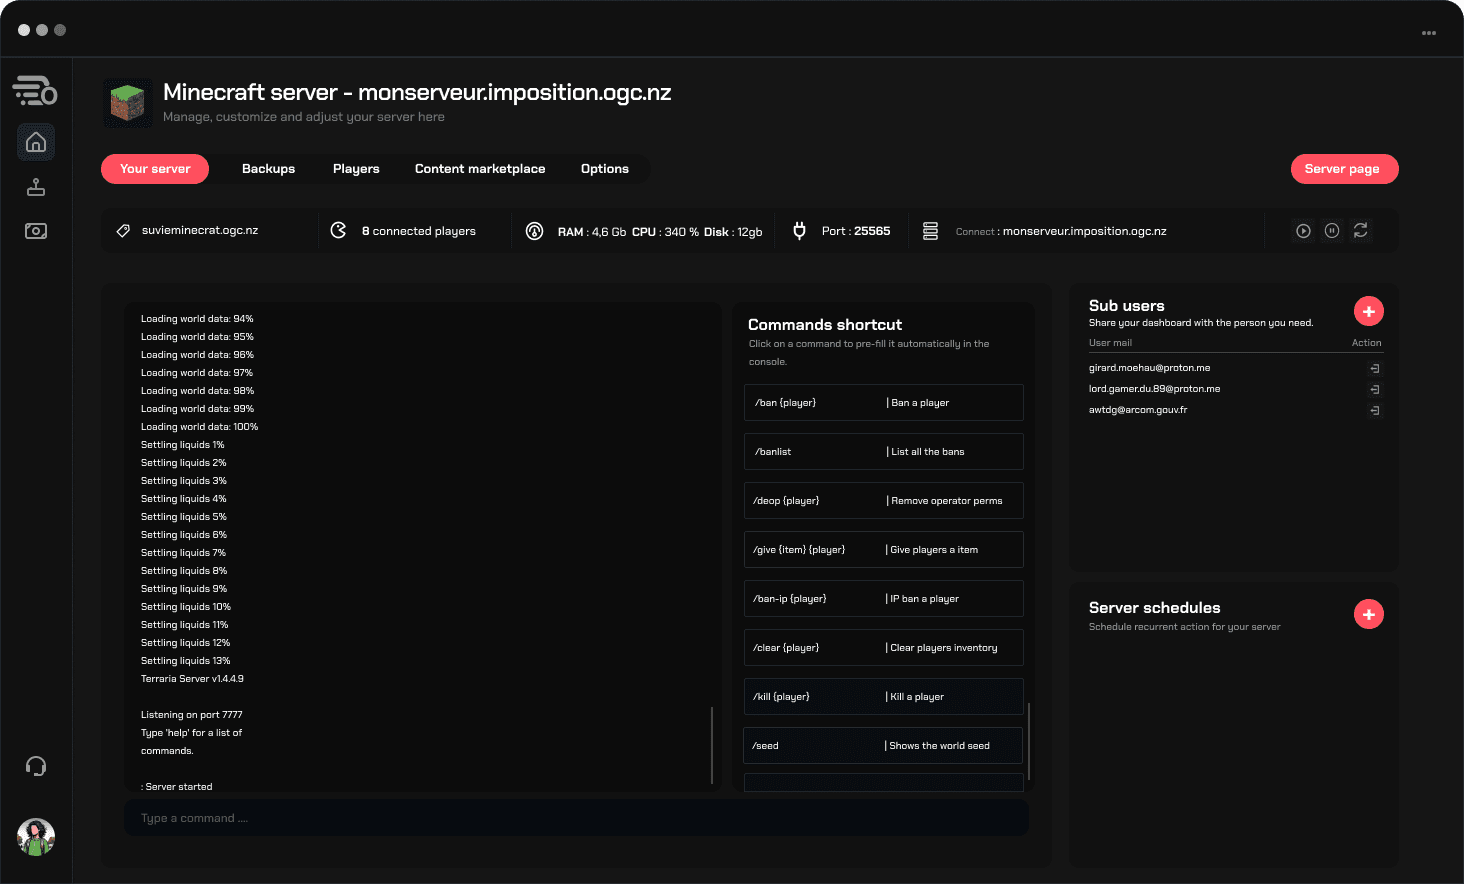Open the joystick game servers icon
The height and width of the screenshot is (884, 1464).
(36, 187)
